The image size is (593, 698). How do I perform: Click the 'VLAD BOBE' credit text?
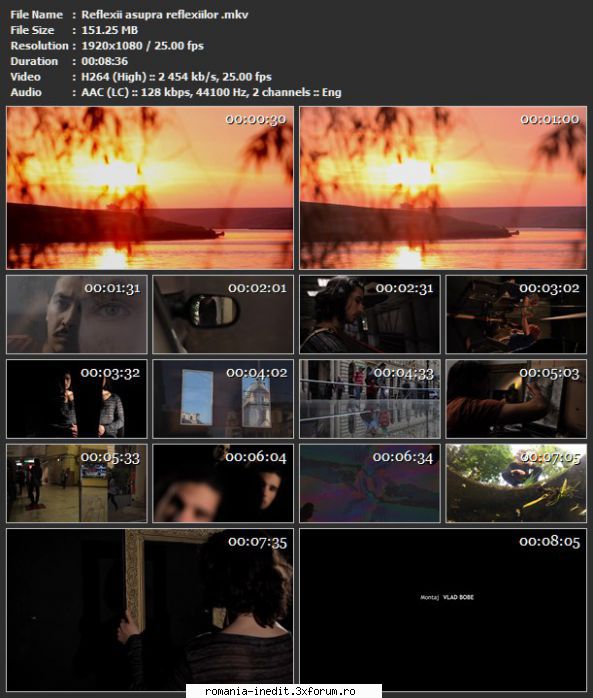[458, 597]
